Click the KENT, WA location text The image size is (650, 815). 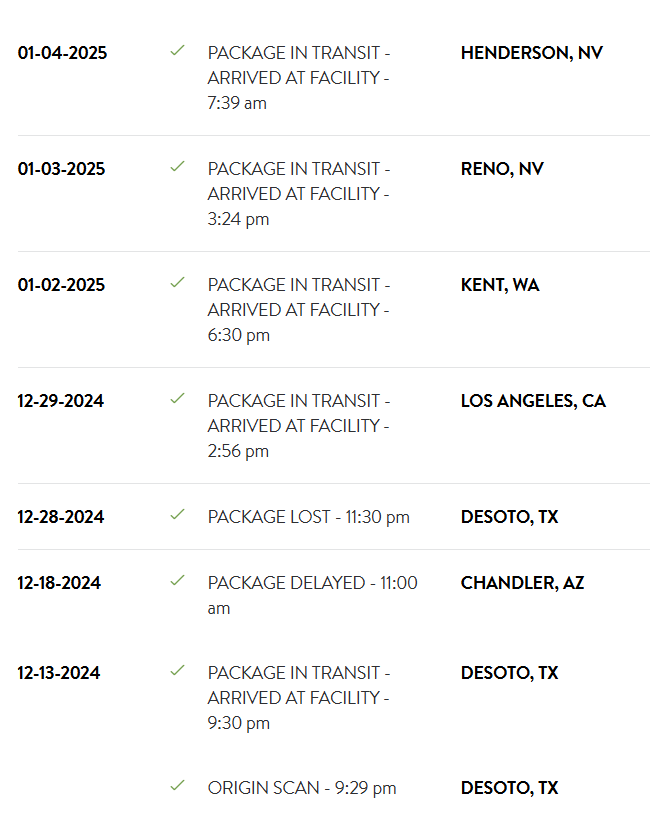click(500, 285)
